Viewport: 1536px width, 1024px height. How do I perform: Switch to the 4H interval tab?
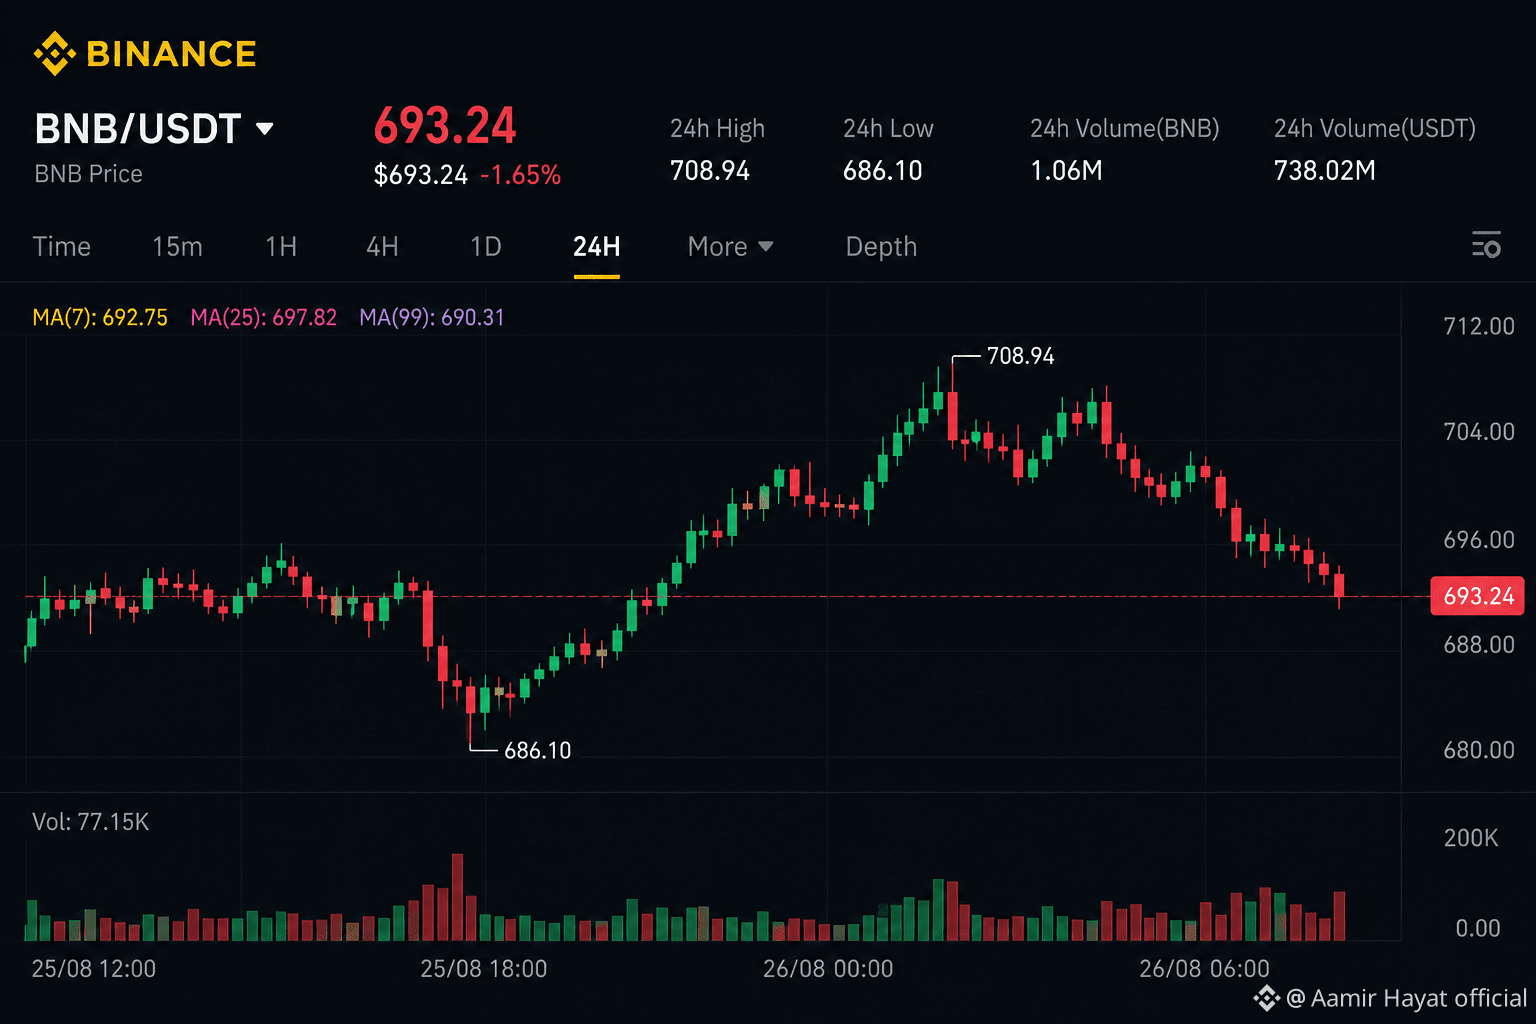[x=382, y=246]
